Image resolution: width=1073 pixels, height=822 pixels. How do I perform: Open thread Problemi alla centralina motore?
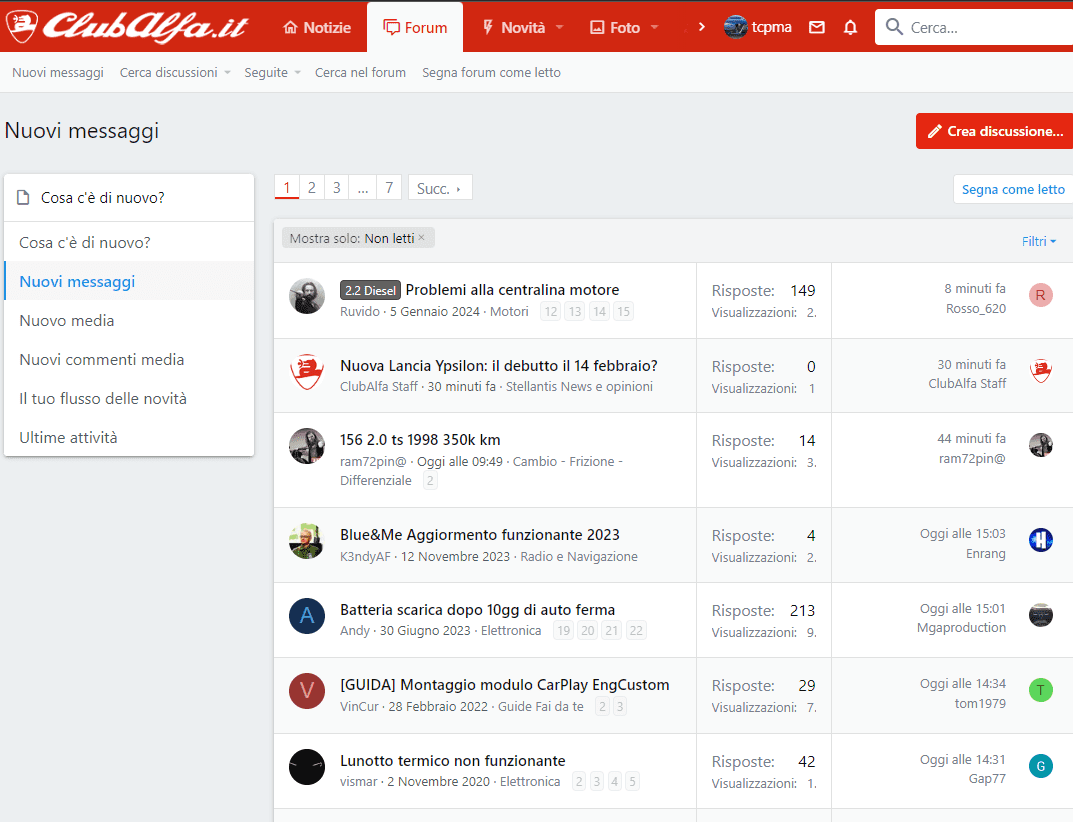(x=512, y=290)
